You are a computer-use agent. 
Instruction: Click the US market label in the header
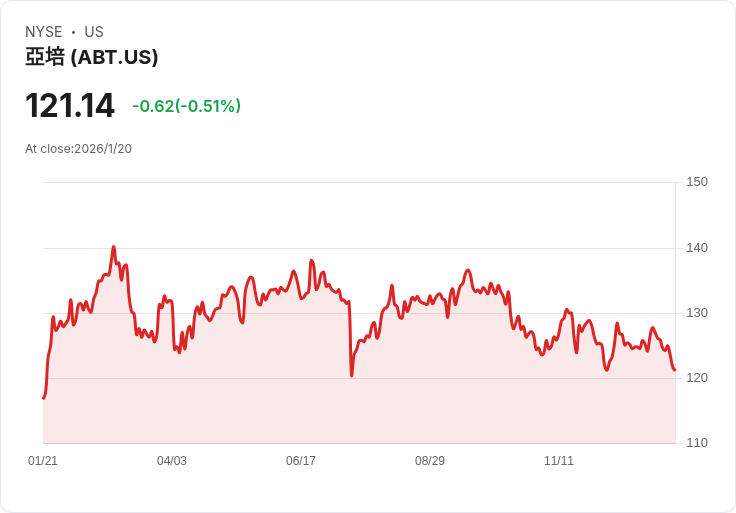[94, 32]
